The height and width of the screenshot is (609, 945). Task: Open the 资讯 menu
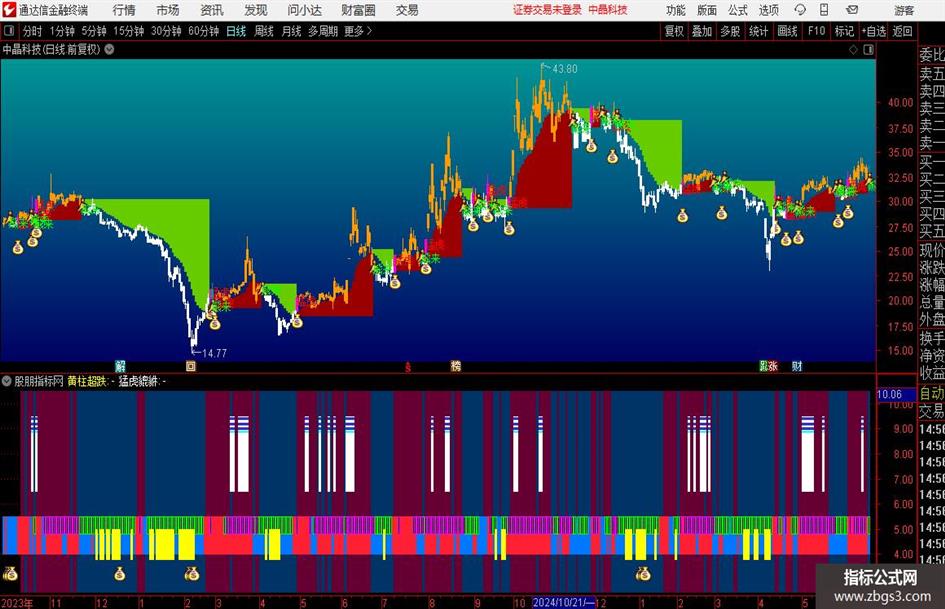[212, 10]
